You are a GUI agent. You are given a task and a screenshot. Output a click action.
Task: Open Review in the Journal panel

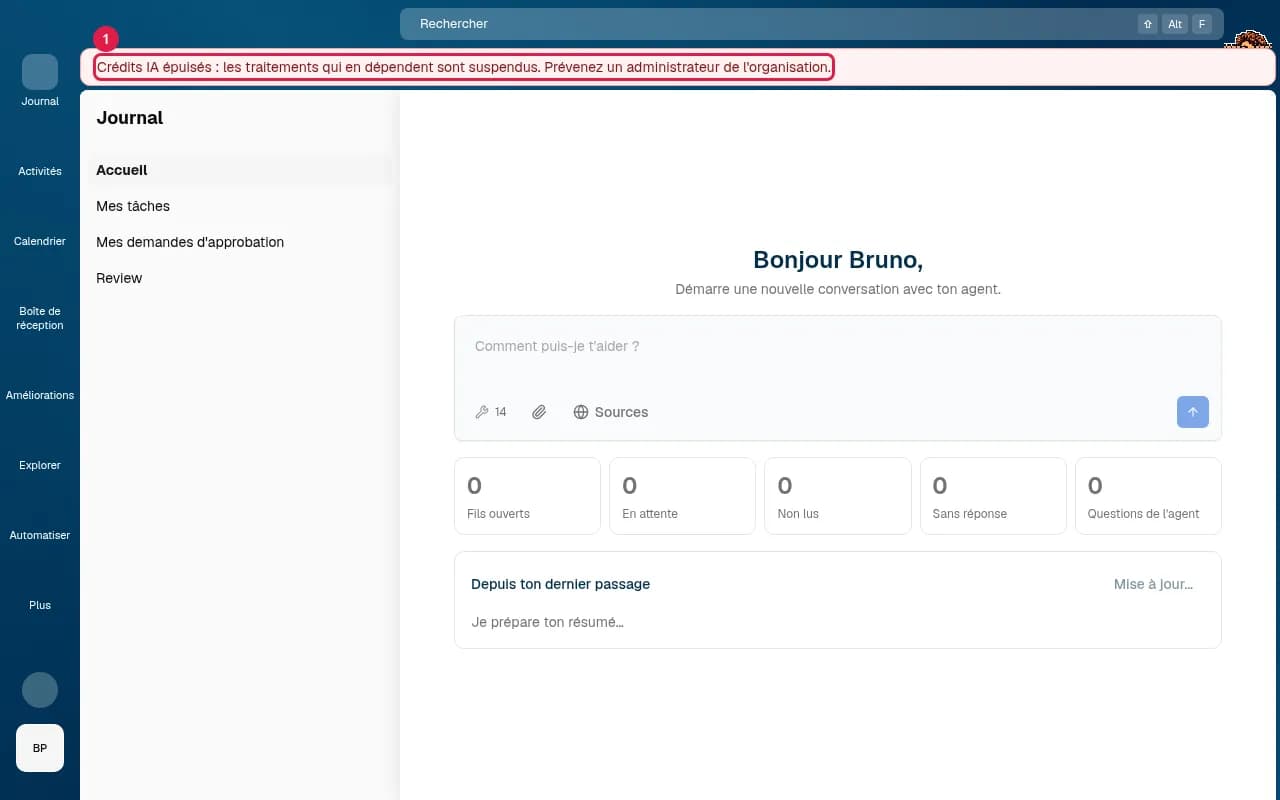pos(240,278)
